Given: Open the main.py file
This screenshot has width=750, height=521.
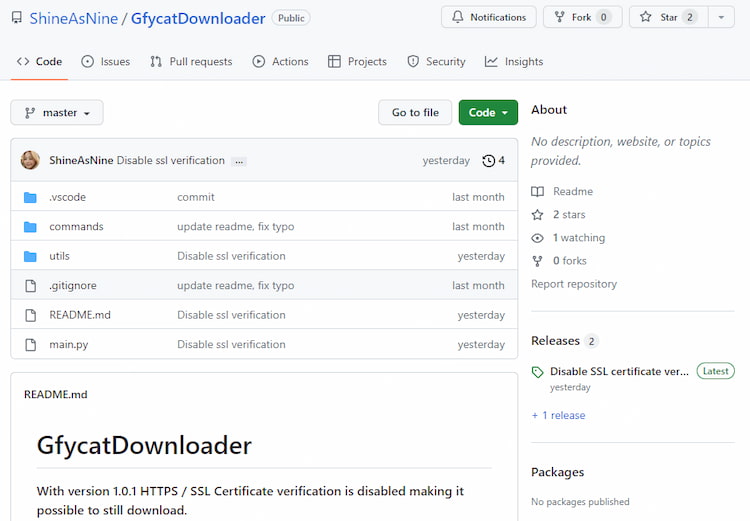Looking at the screenshot, I should 68,344.
